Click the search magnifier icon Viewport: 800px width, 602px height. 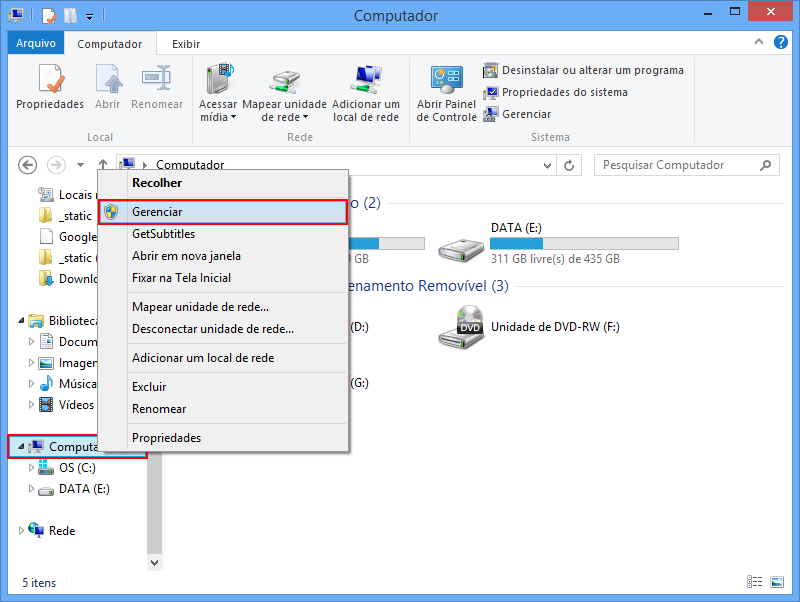(765, 165)
